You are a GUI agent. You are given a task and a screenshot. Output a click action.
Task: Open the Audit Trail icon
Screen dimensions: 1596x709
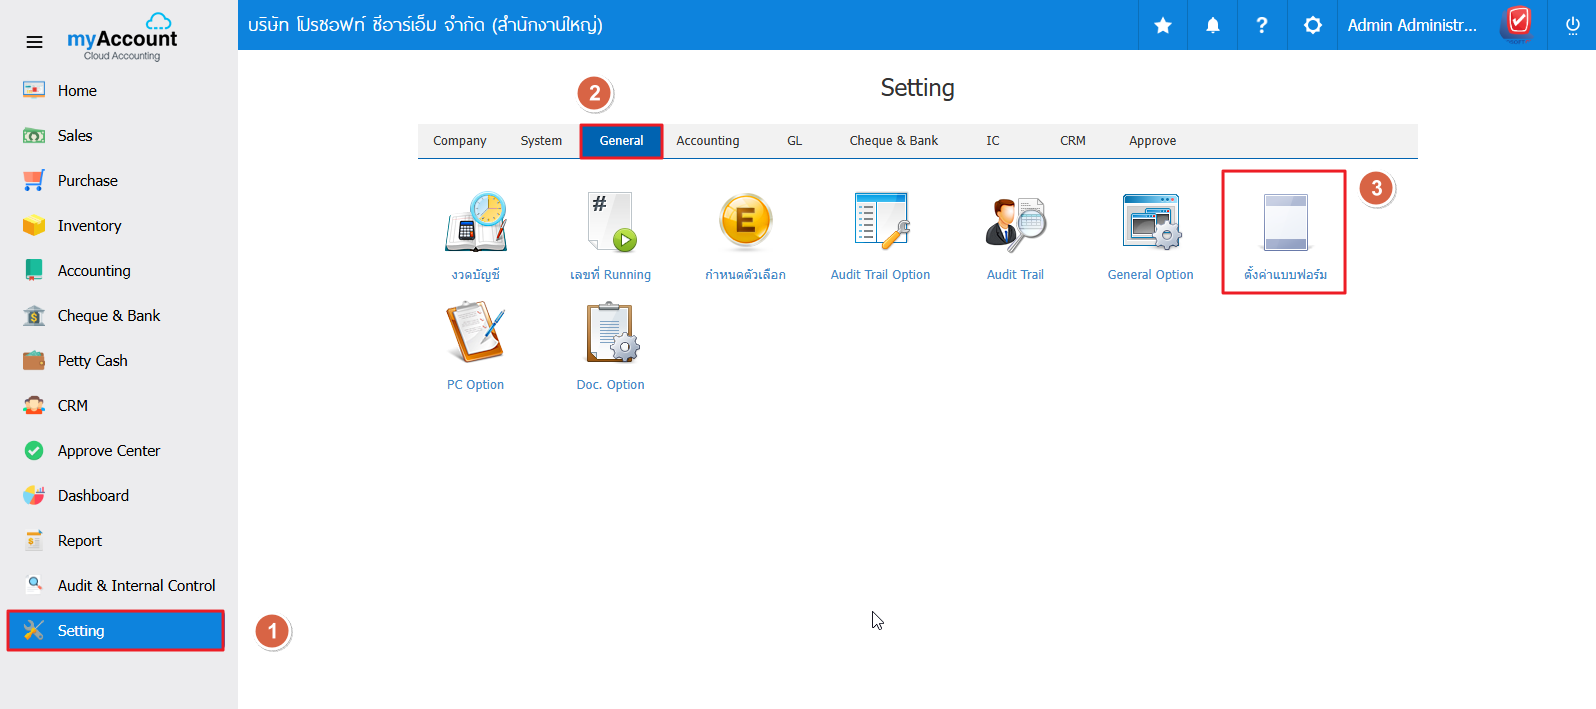(x=1015, y=223)
